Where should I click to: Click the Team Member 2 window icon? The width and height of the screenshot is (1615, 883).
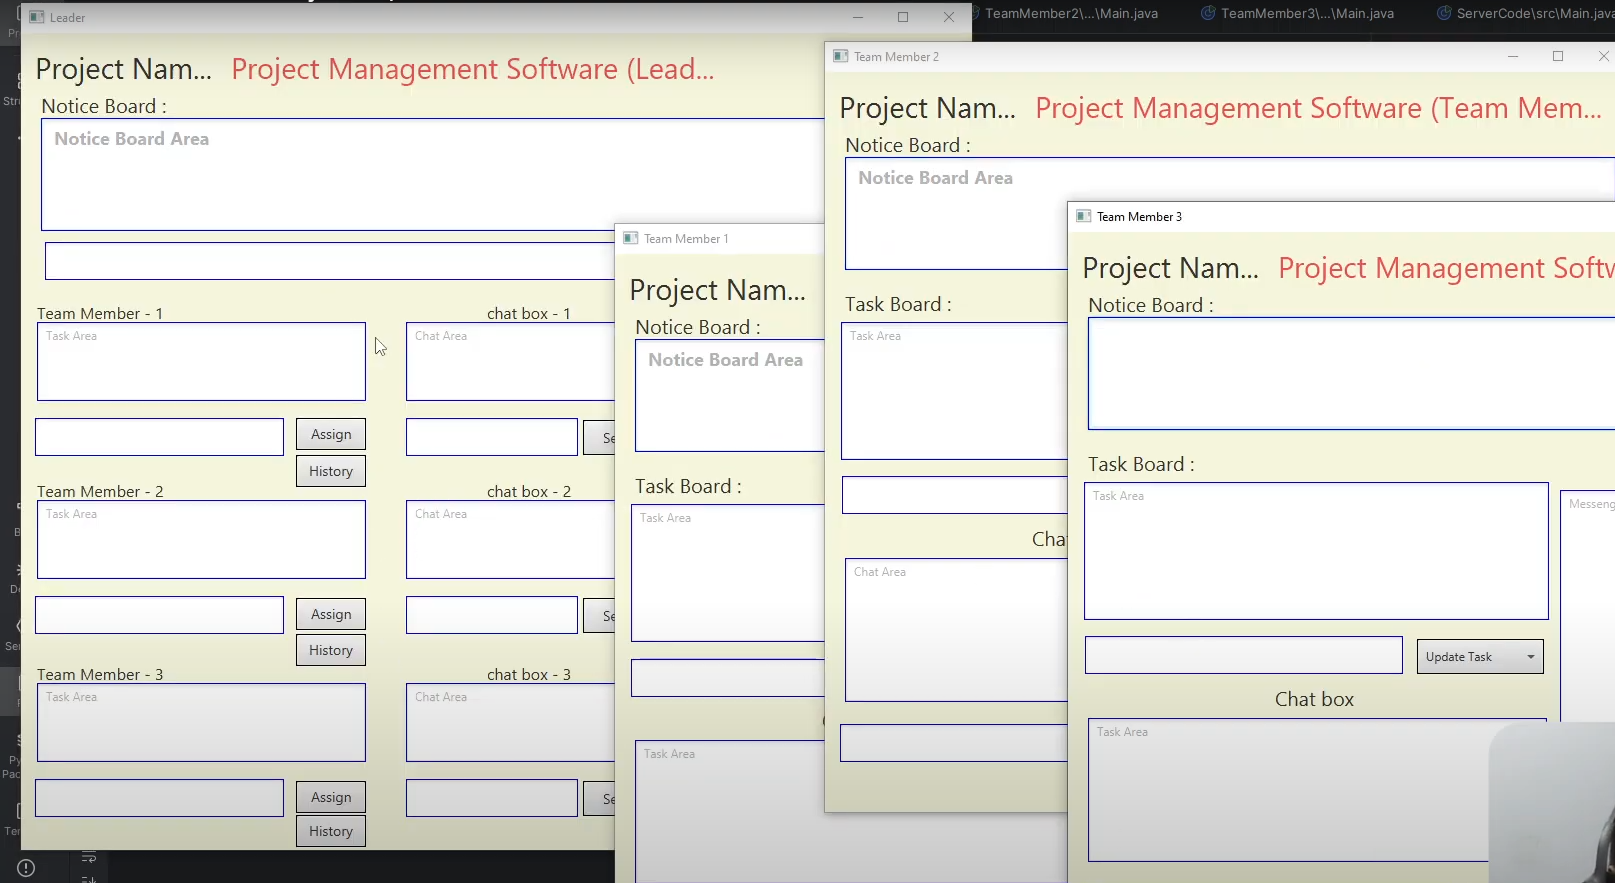(x=841, y=56)
